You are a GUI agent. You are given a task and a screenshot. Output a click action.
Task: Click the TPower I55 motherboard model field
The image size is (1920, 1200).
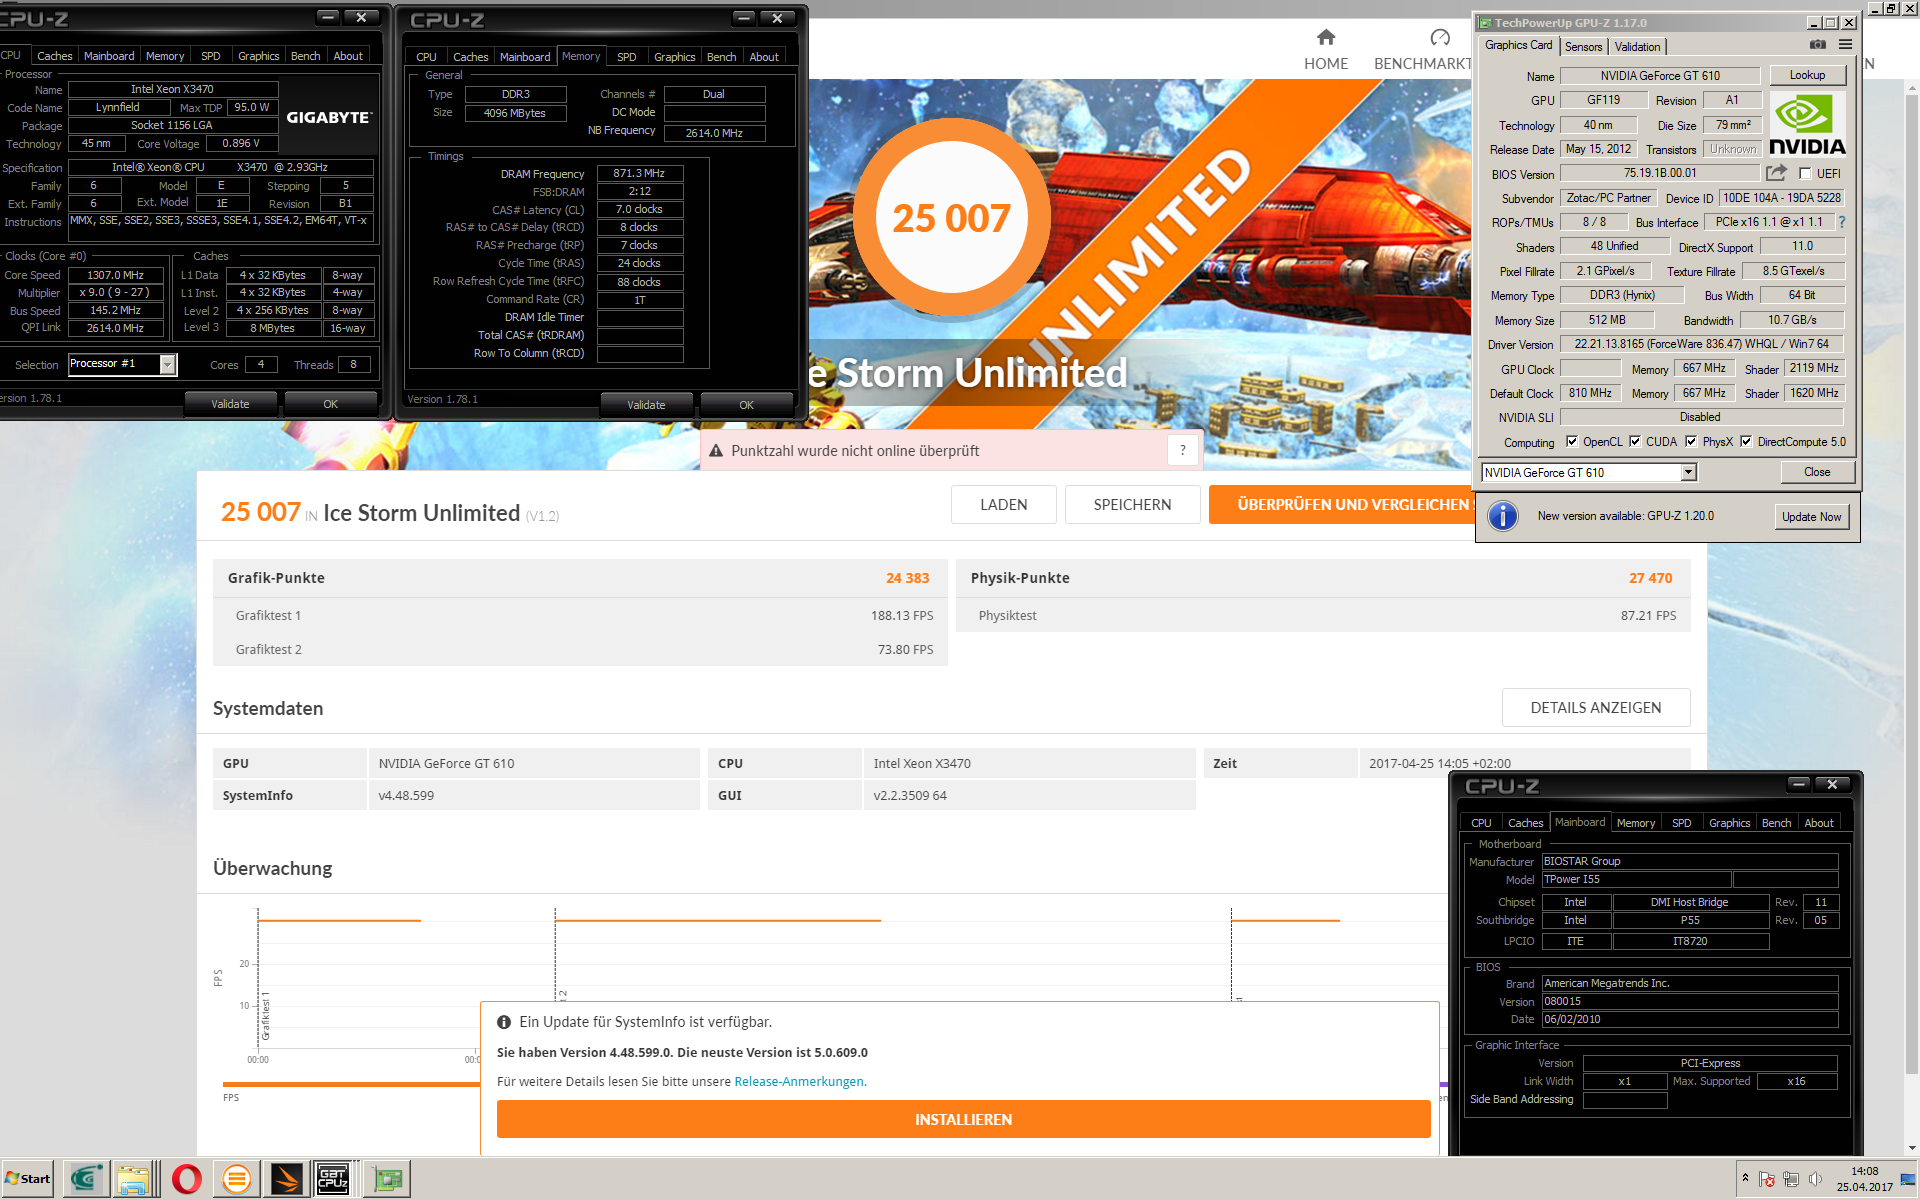1636,879
